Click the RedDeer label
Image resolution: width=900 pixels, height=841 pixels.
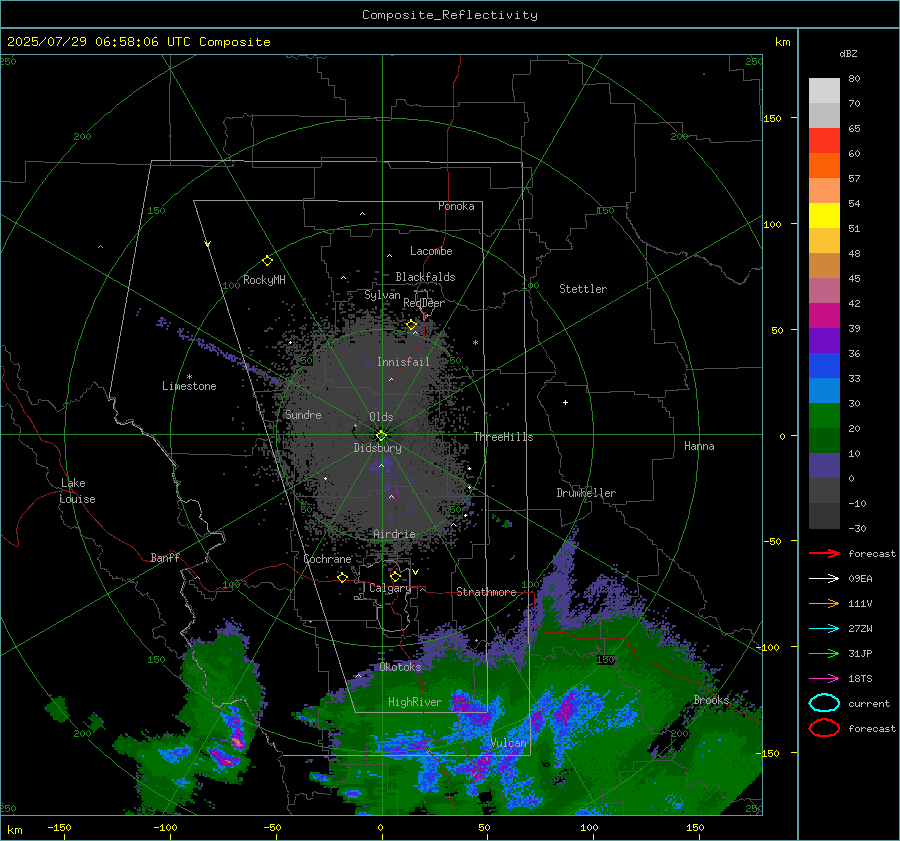424,303
